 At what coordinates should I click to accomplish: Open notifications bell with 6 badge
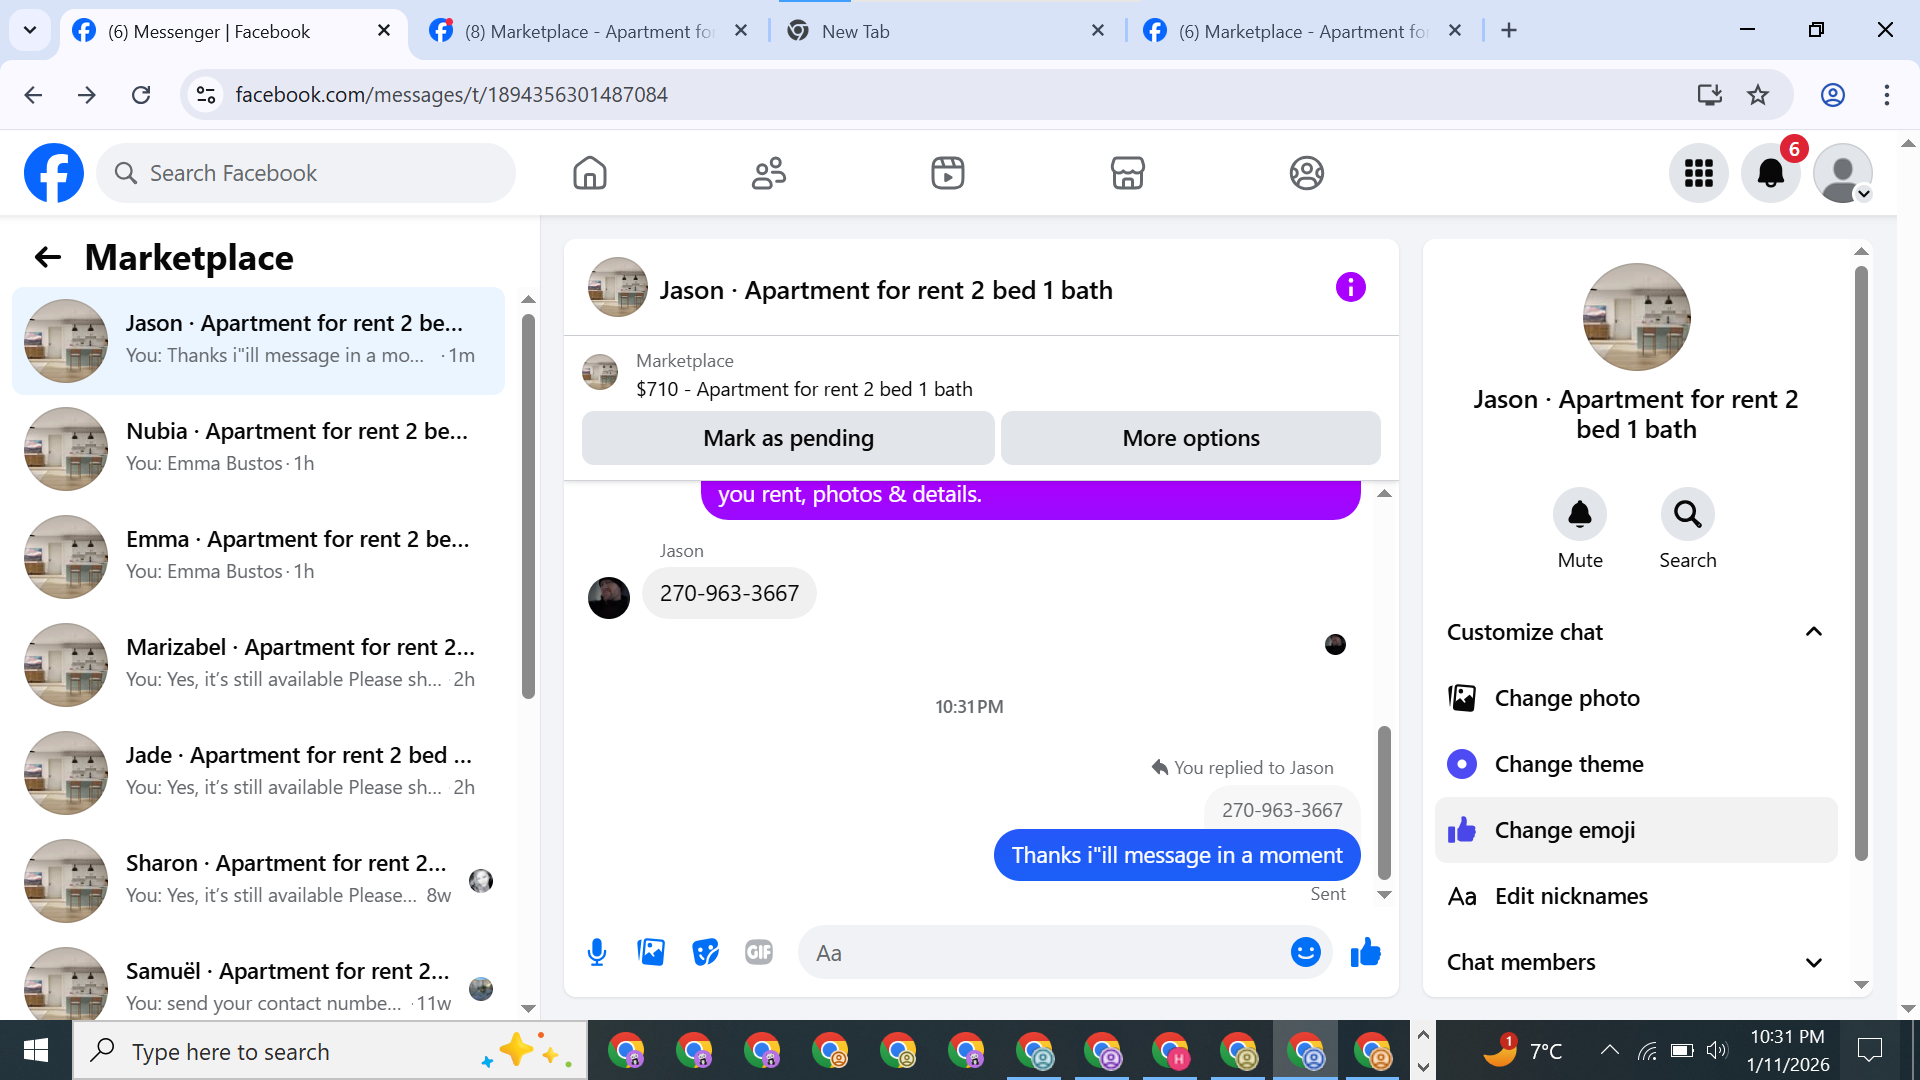[1771, 173]
